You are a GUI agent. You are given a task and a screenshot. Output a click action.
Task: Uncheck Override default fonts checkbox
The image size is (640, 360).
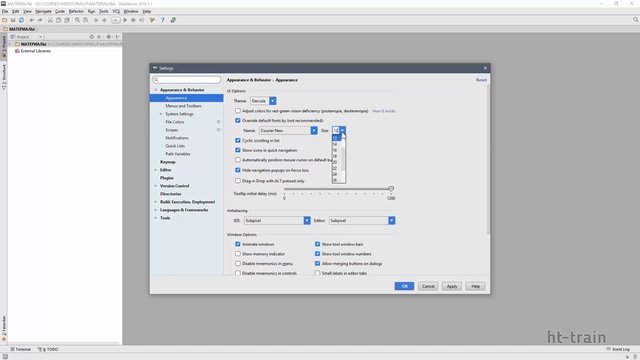pos(238,120)
